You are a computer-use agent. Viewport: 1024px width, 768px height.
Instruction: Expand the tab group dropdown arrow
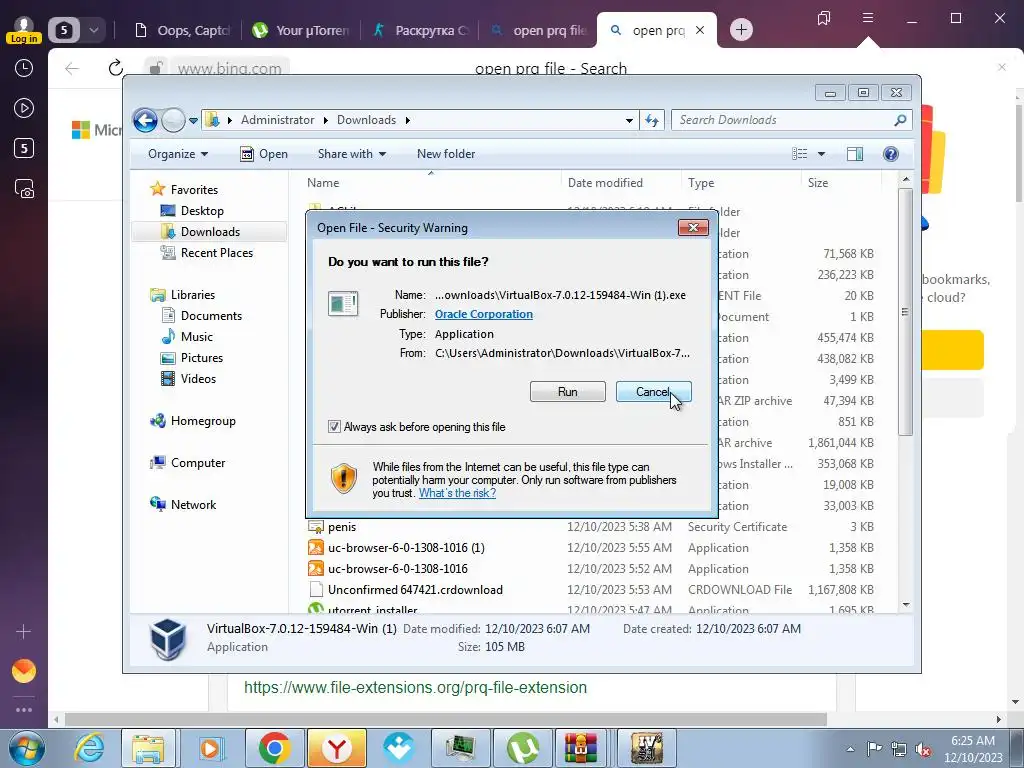94,30
